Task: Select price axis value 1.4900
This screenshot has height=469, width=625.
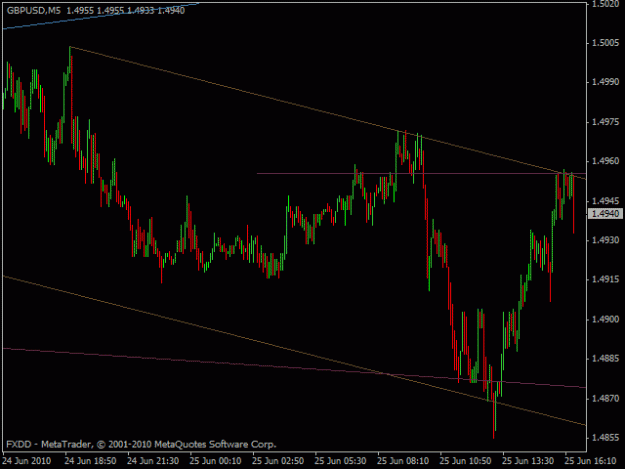Action: tap(606, 319)
